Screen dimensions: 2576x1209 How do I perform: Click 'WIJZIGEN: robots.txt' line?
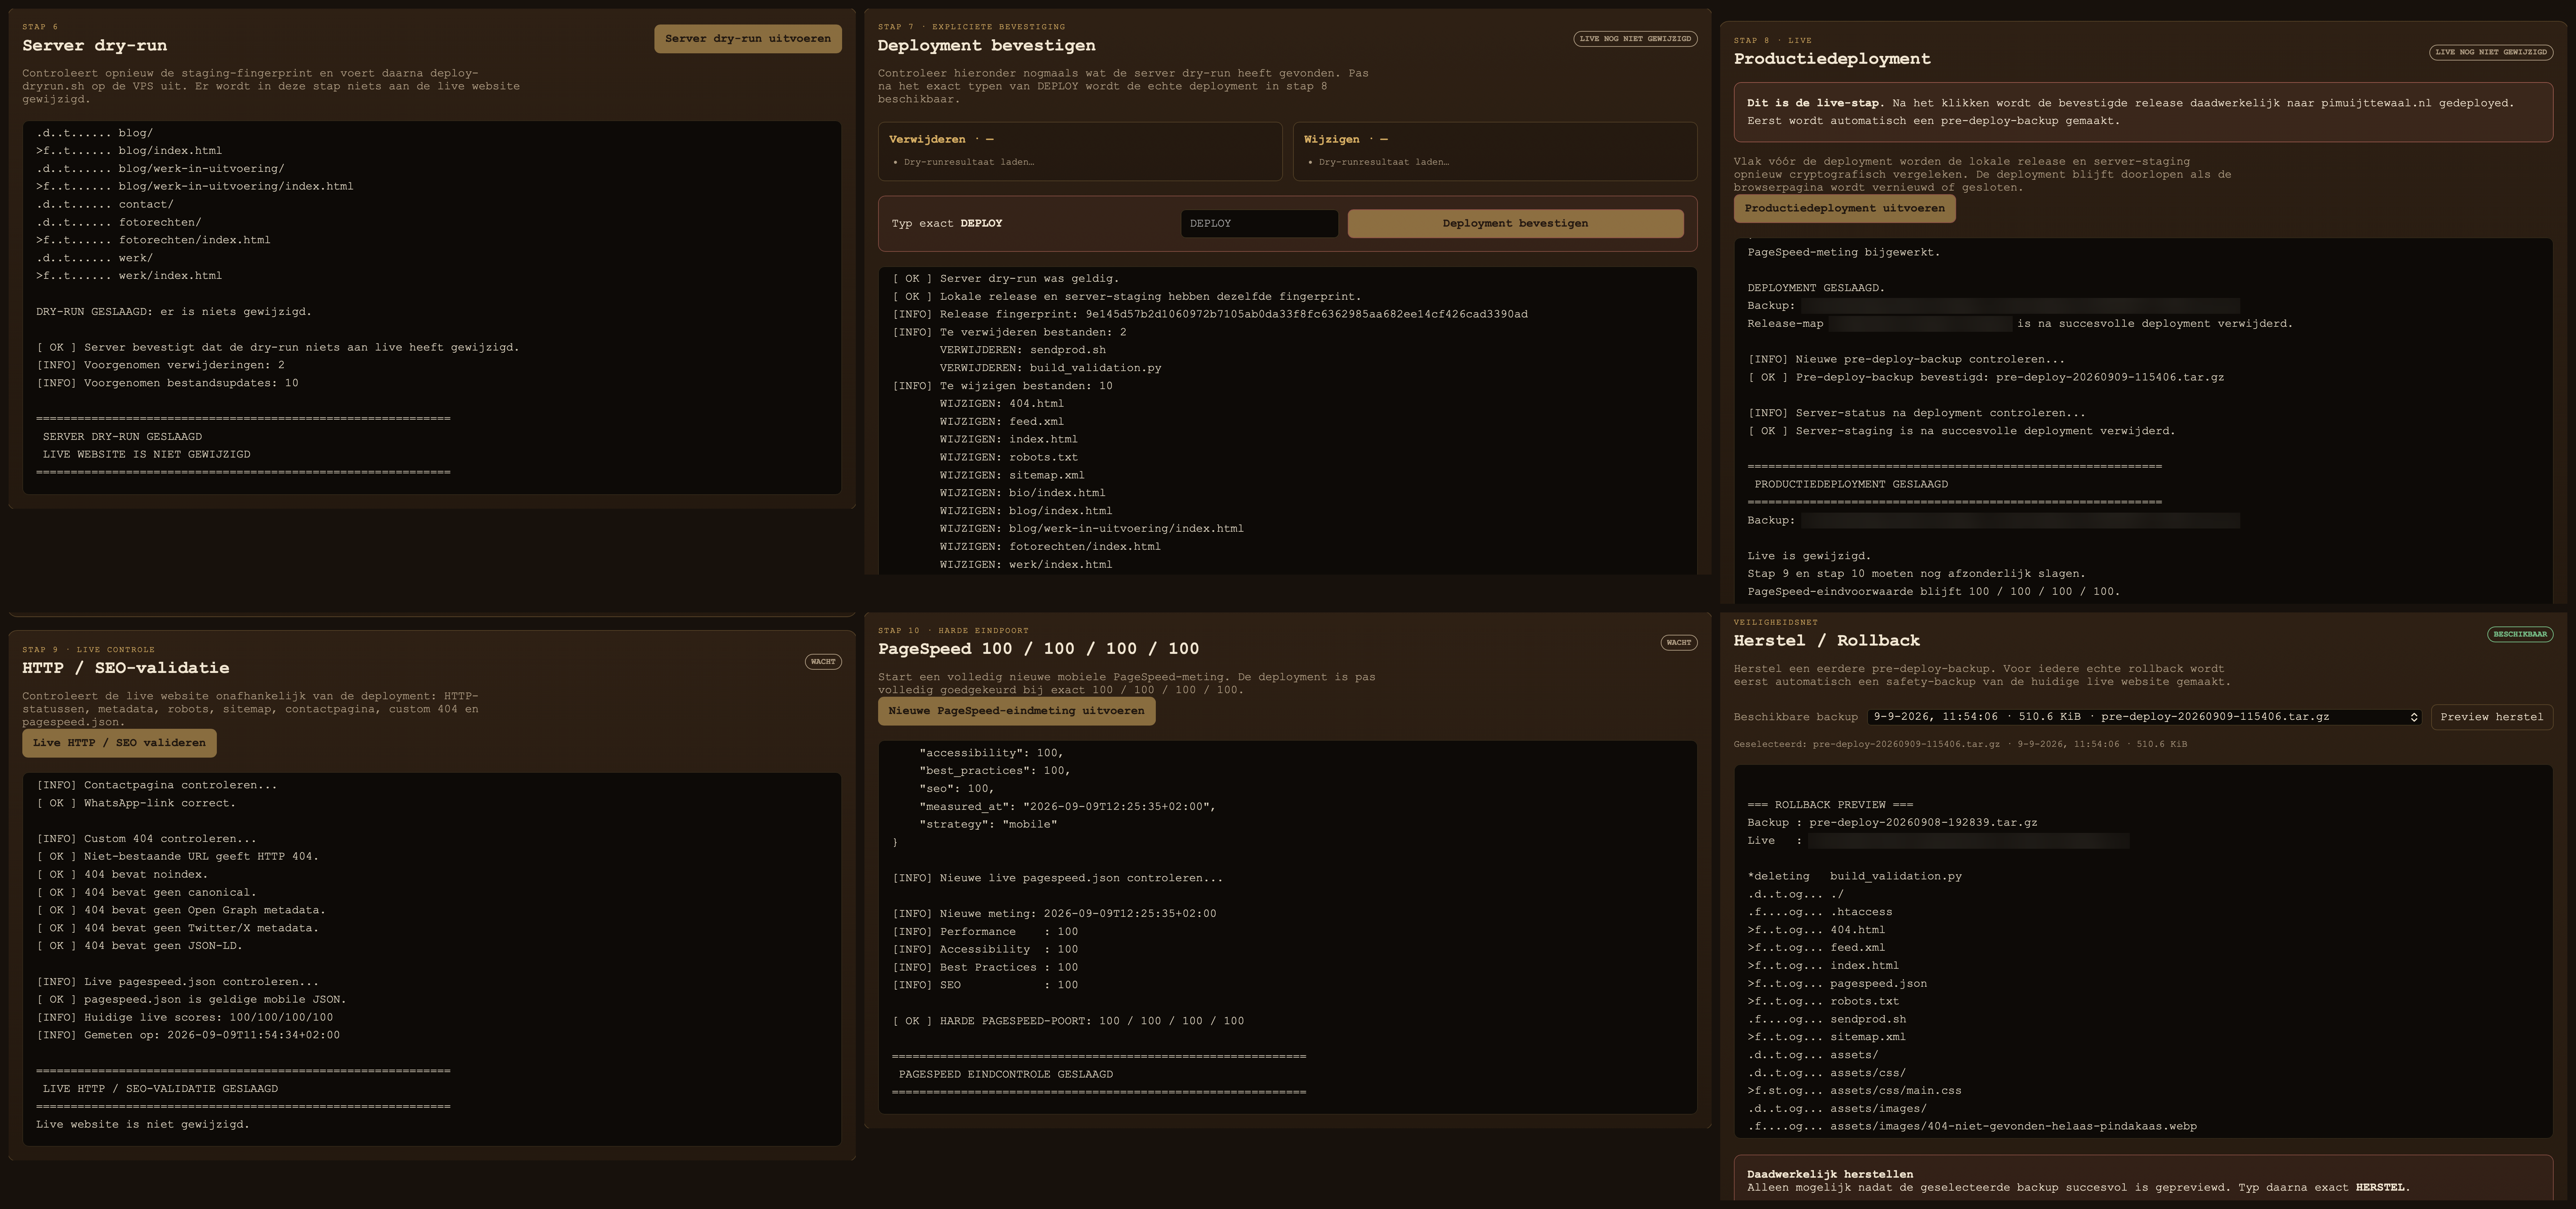1008,457
